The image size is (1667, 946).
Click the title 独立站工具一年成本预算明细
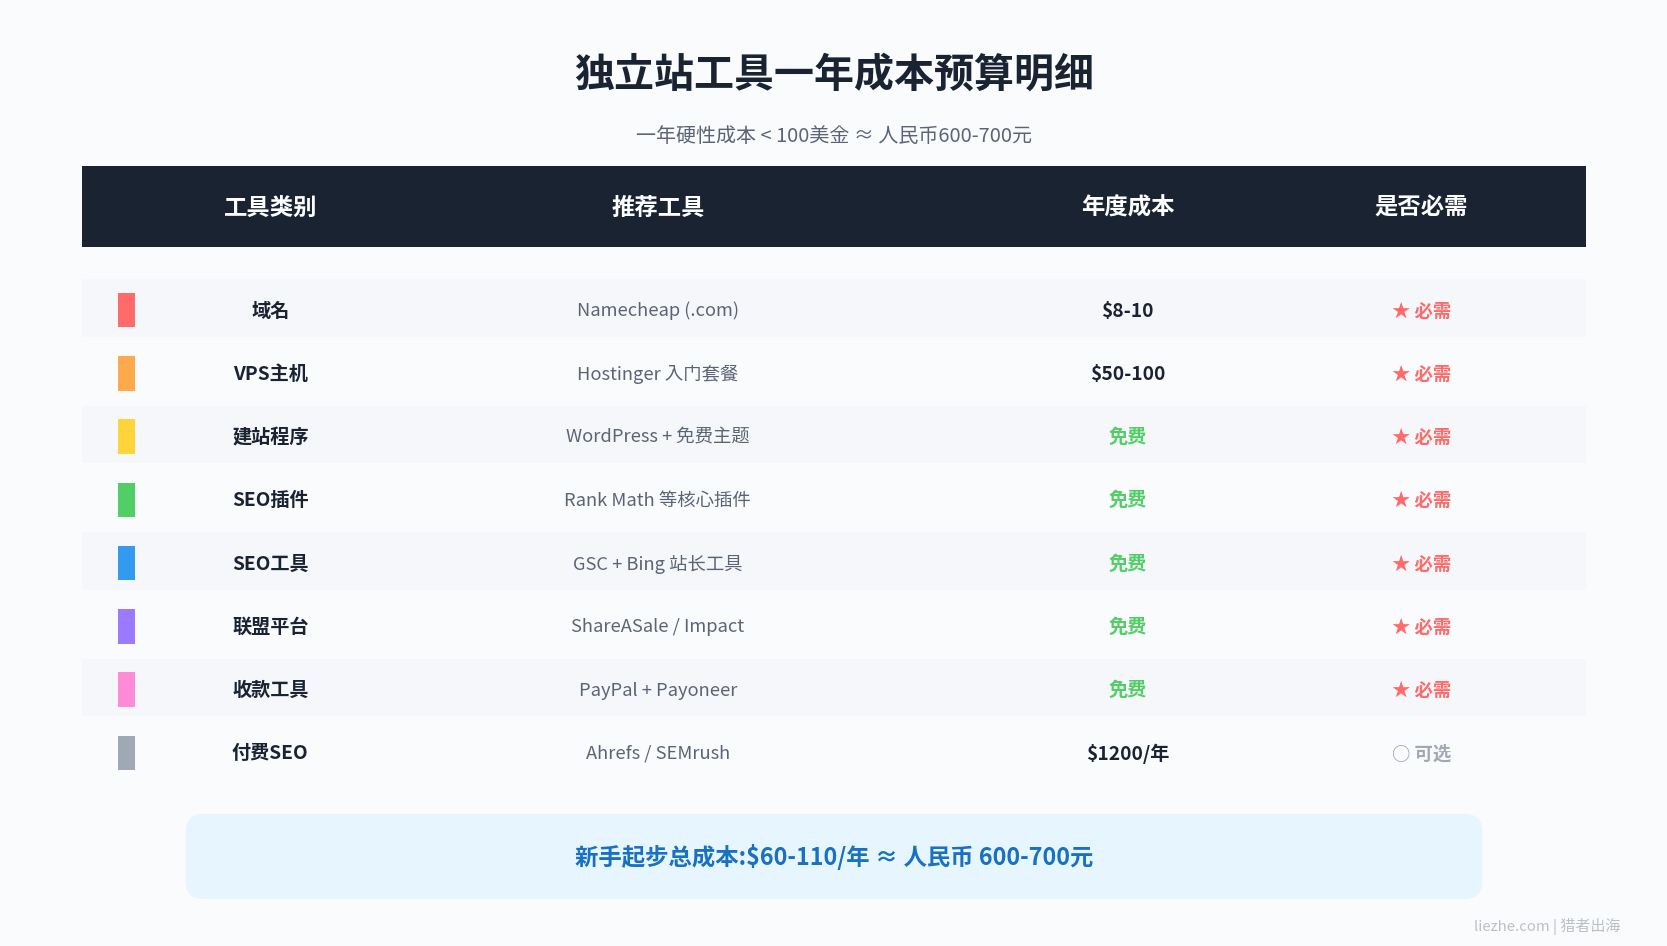pos(834,73)
